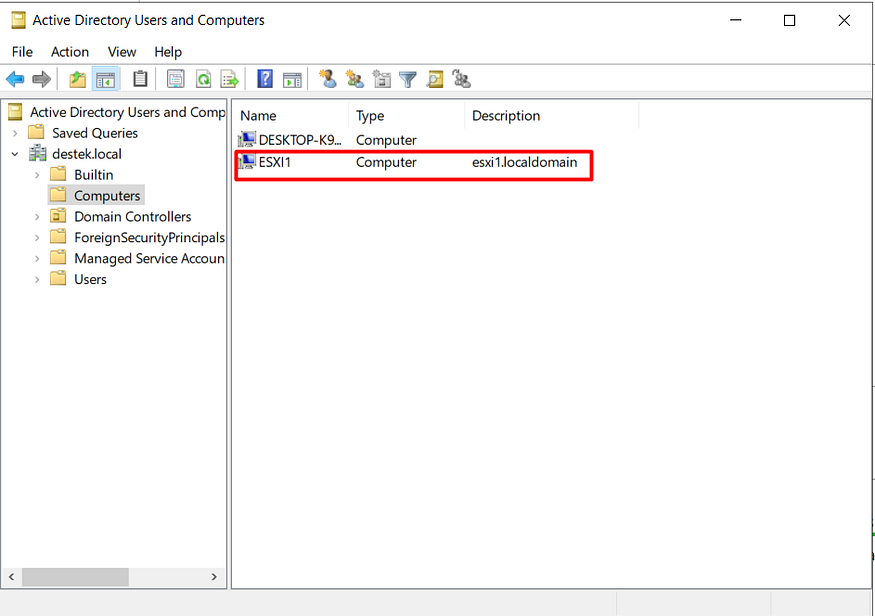Sort by the Name column header
The width and height of the screenshot is (875, 616).
click(x=290, y=116)
